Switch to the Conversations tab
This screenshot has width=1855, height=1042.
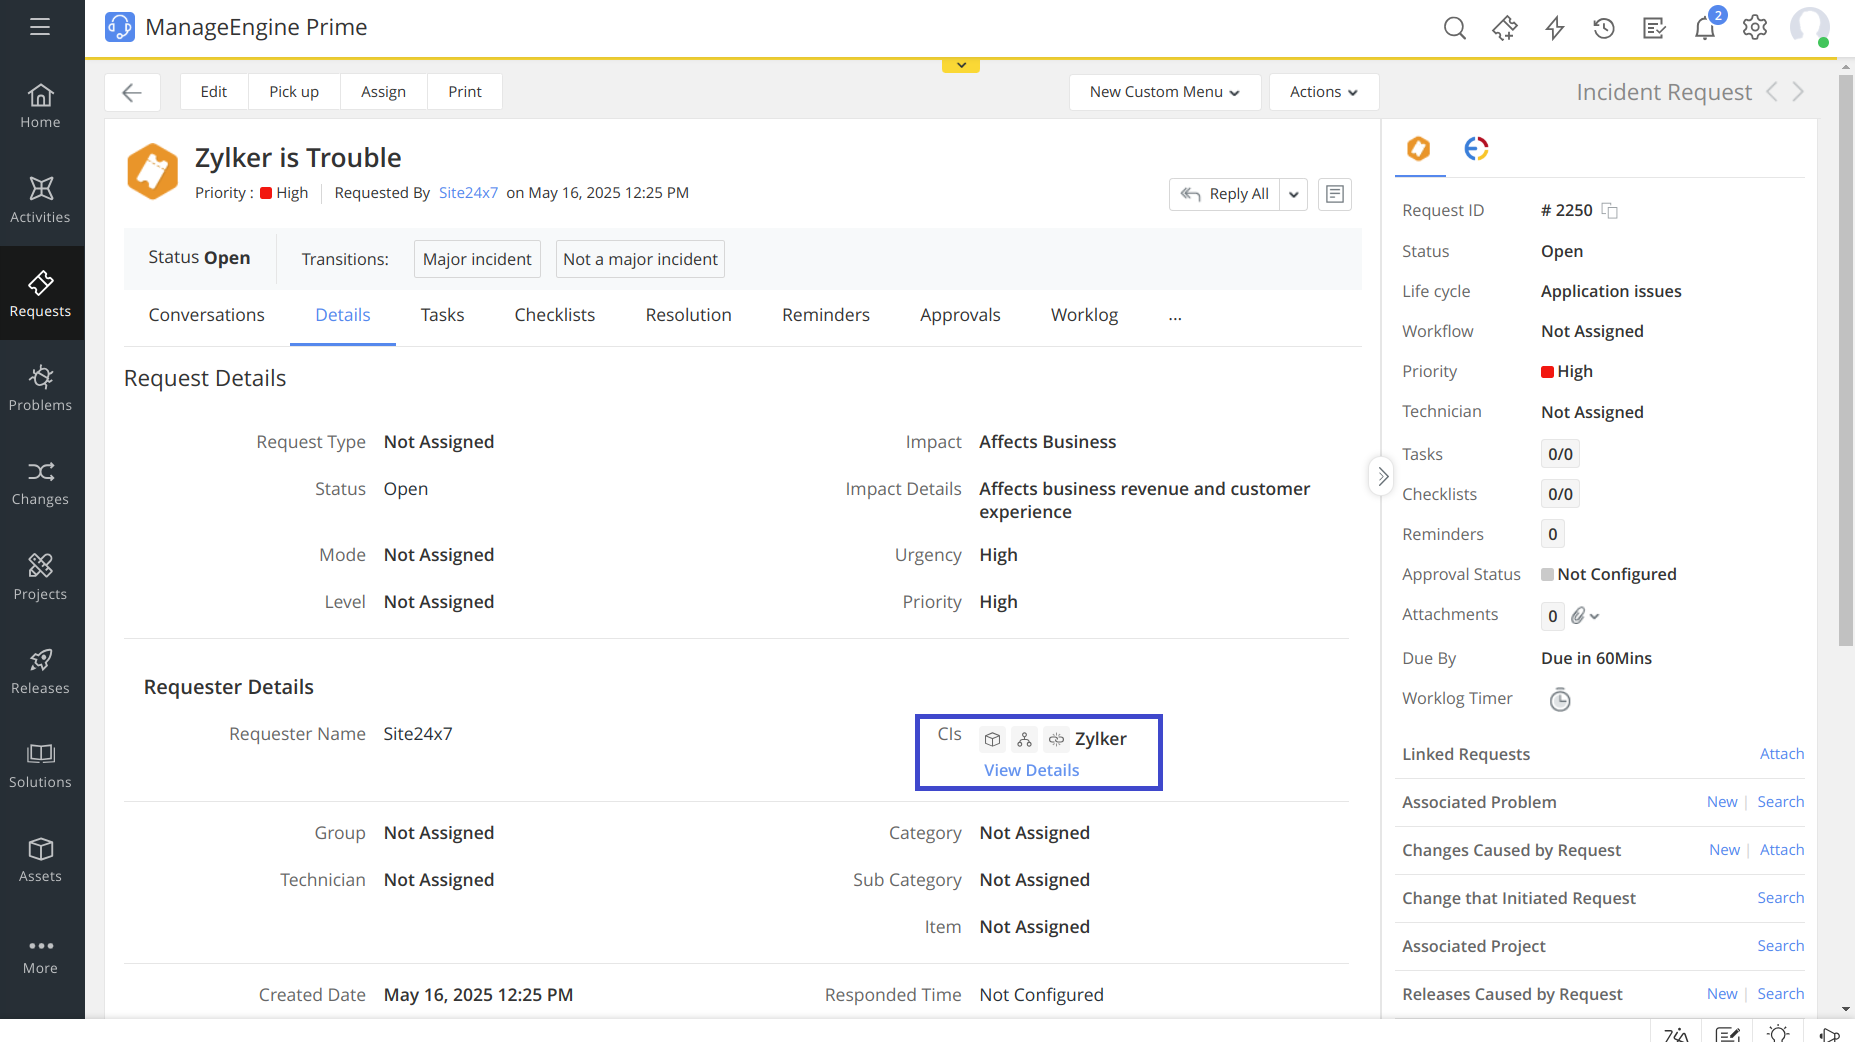[207, 315]
